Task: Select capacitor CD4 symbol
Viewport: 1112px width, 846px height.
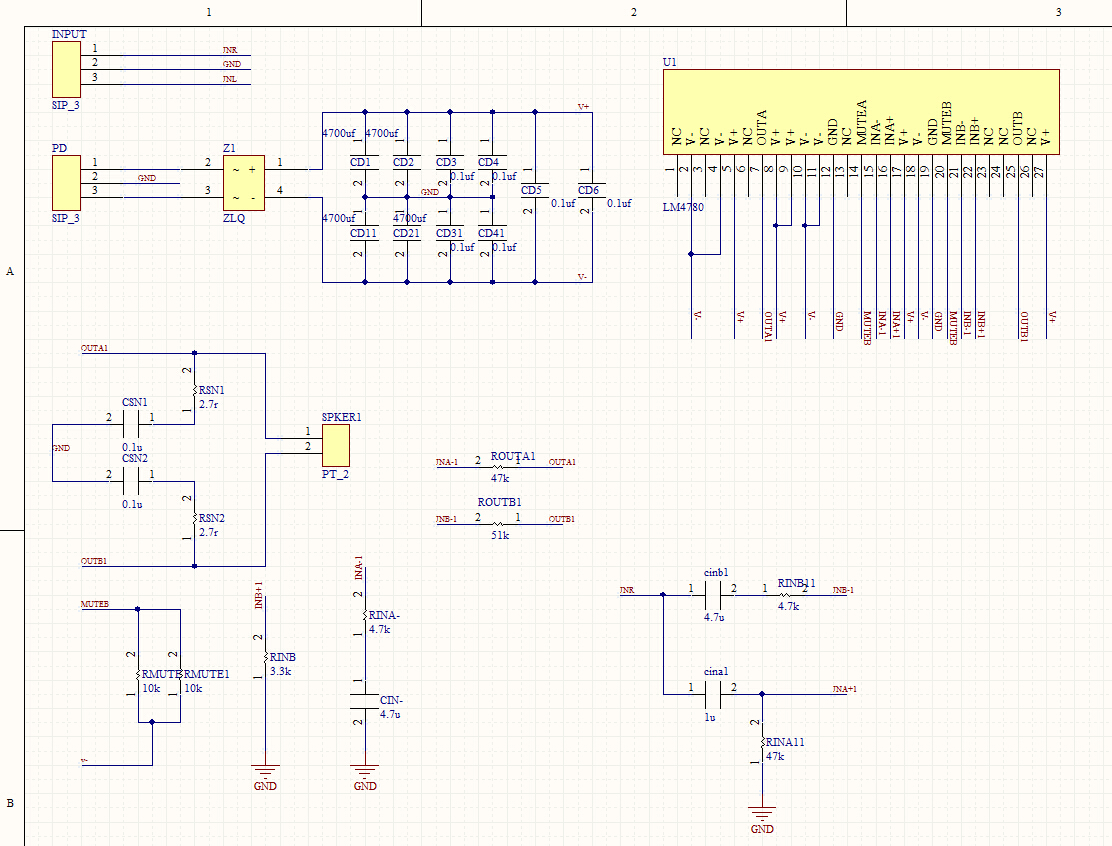Action: [492, 162]
